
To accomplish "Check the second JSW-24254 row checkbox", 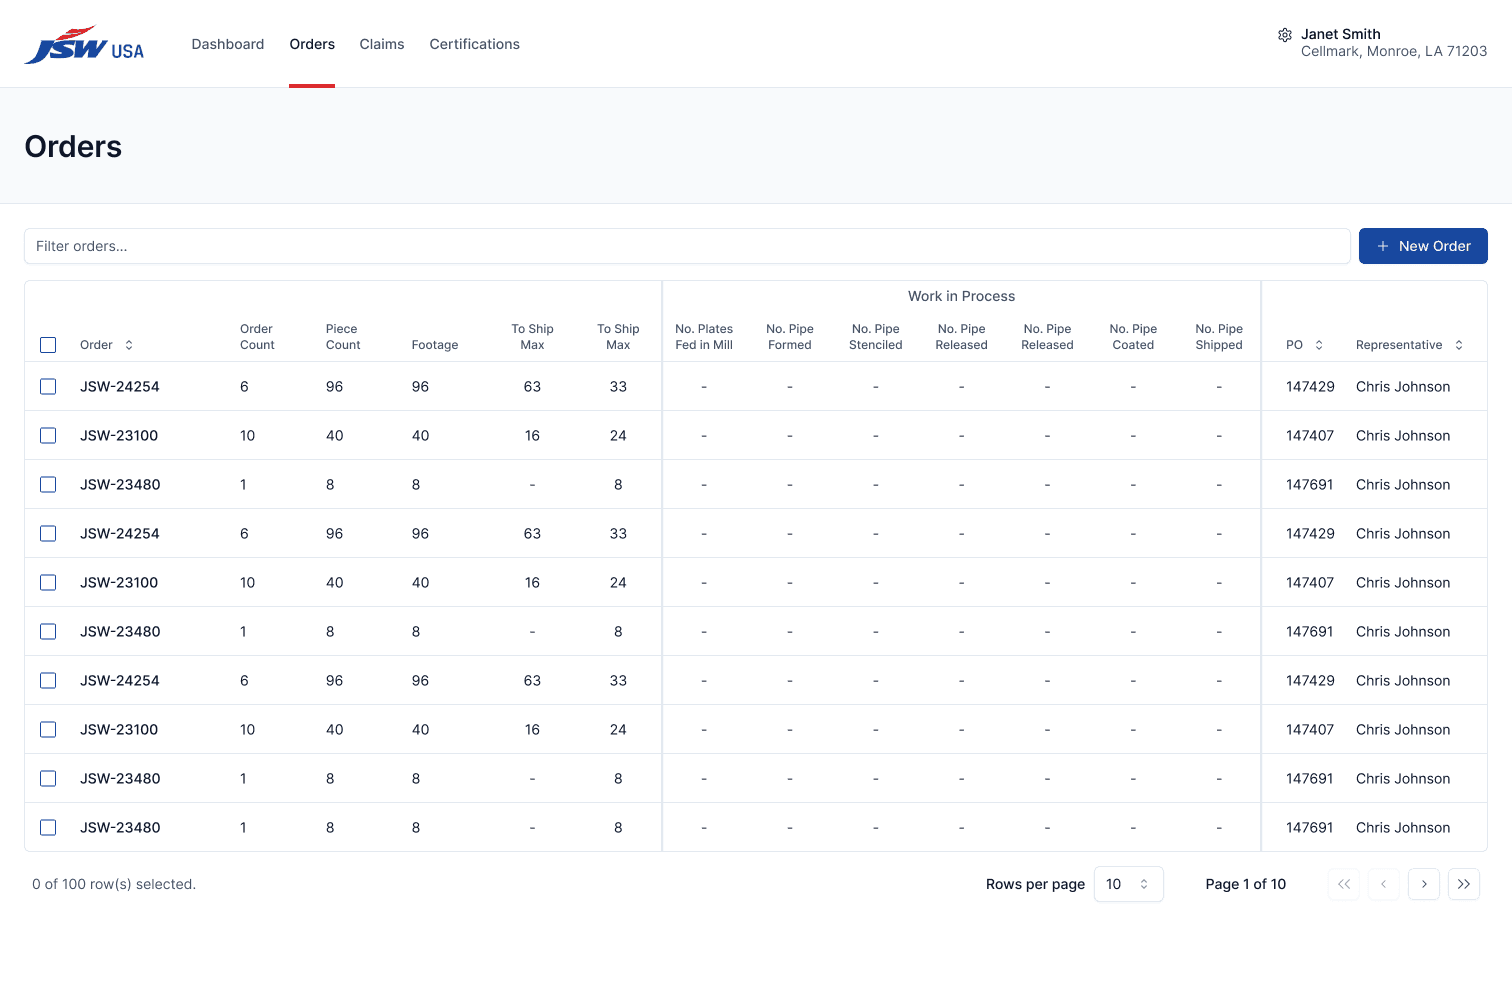I will tap(48, 533).
